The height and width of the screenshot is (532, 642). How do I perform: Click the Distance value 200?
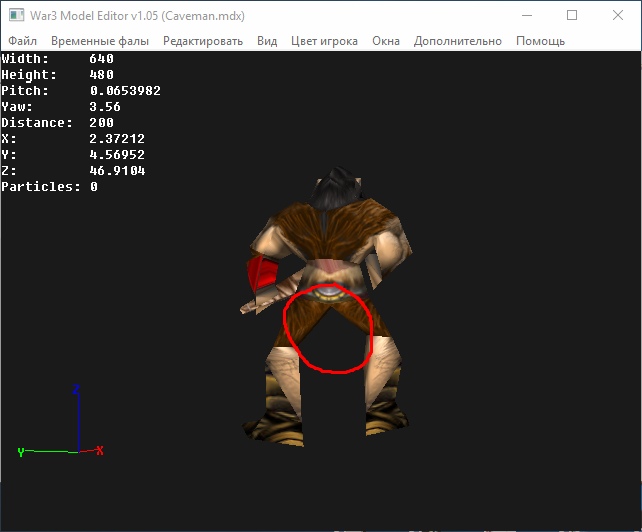[102, 122]
